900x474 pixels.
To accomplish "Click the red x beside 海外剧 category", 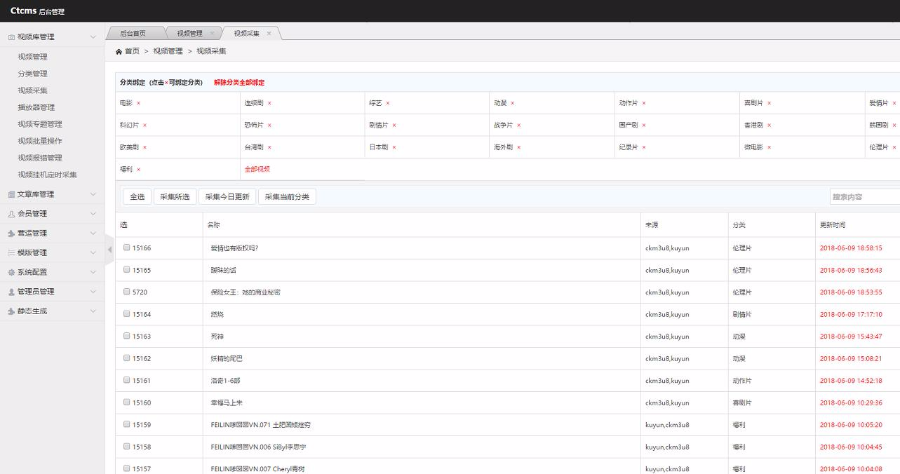I will pos(519,147).
